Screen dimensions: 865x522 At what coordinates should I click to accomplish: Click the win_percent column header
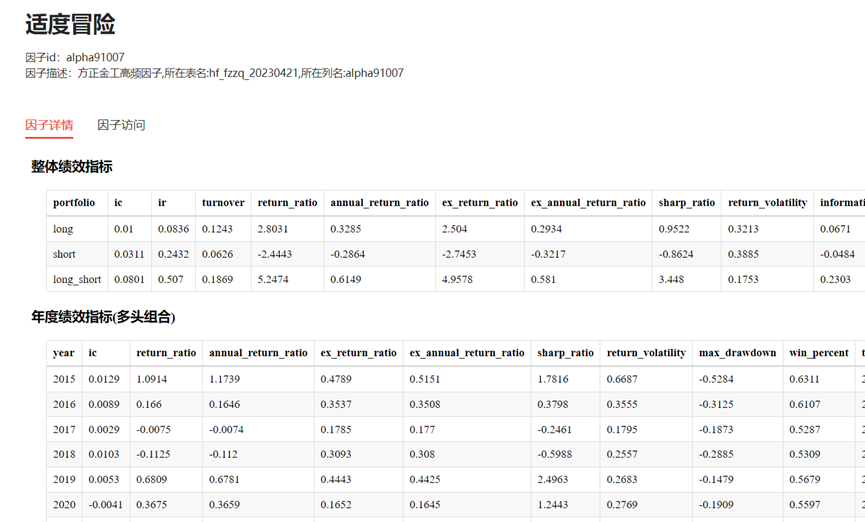point(813,353)
